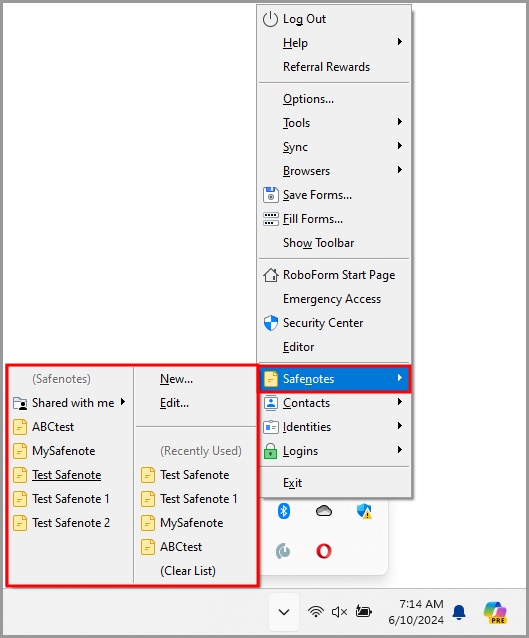Collapse hidden icons tray with chevron
Screen dimensions: 529x638
point(284,612)
